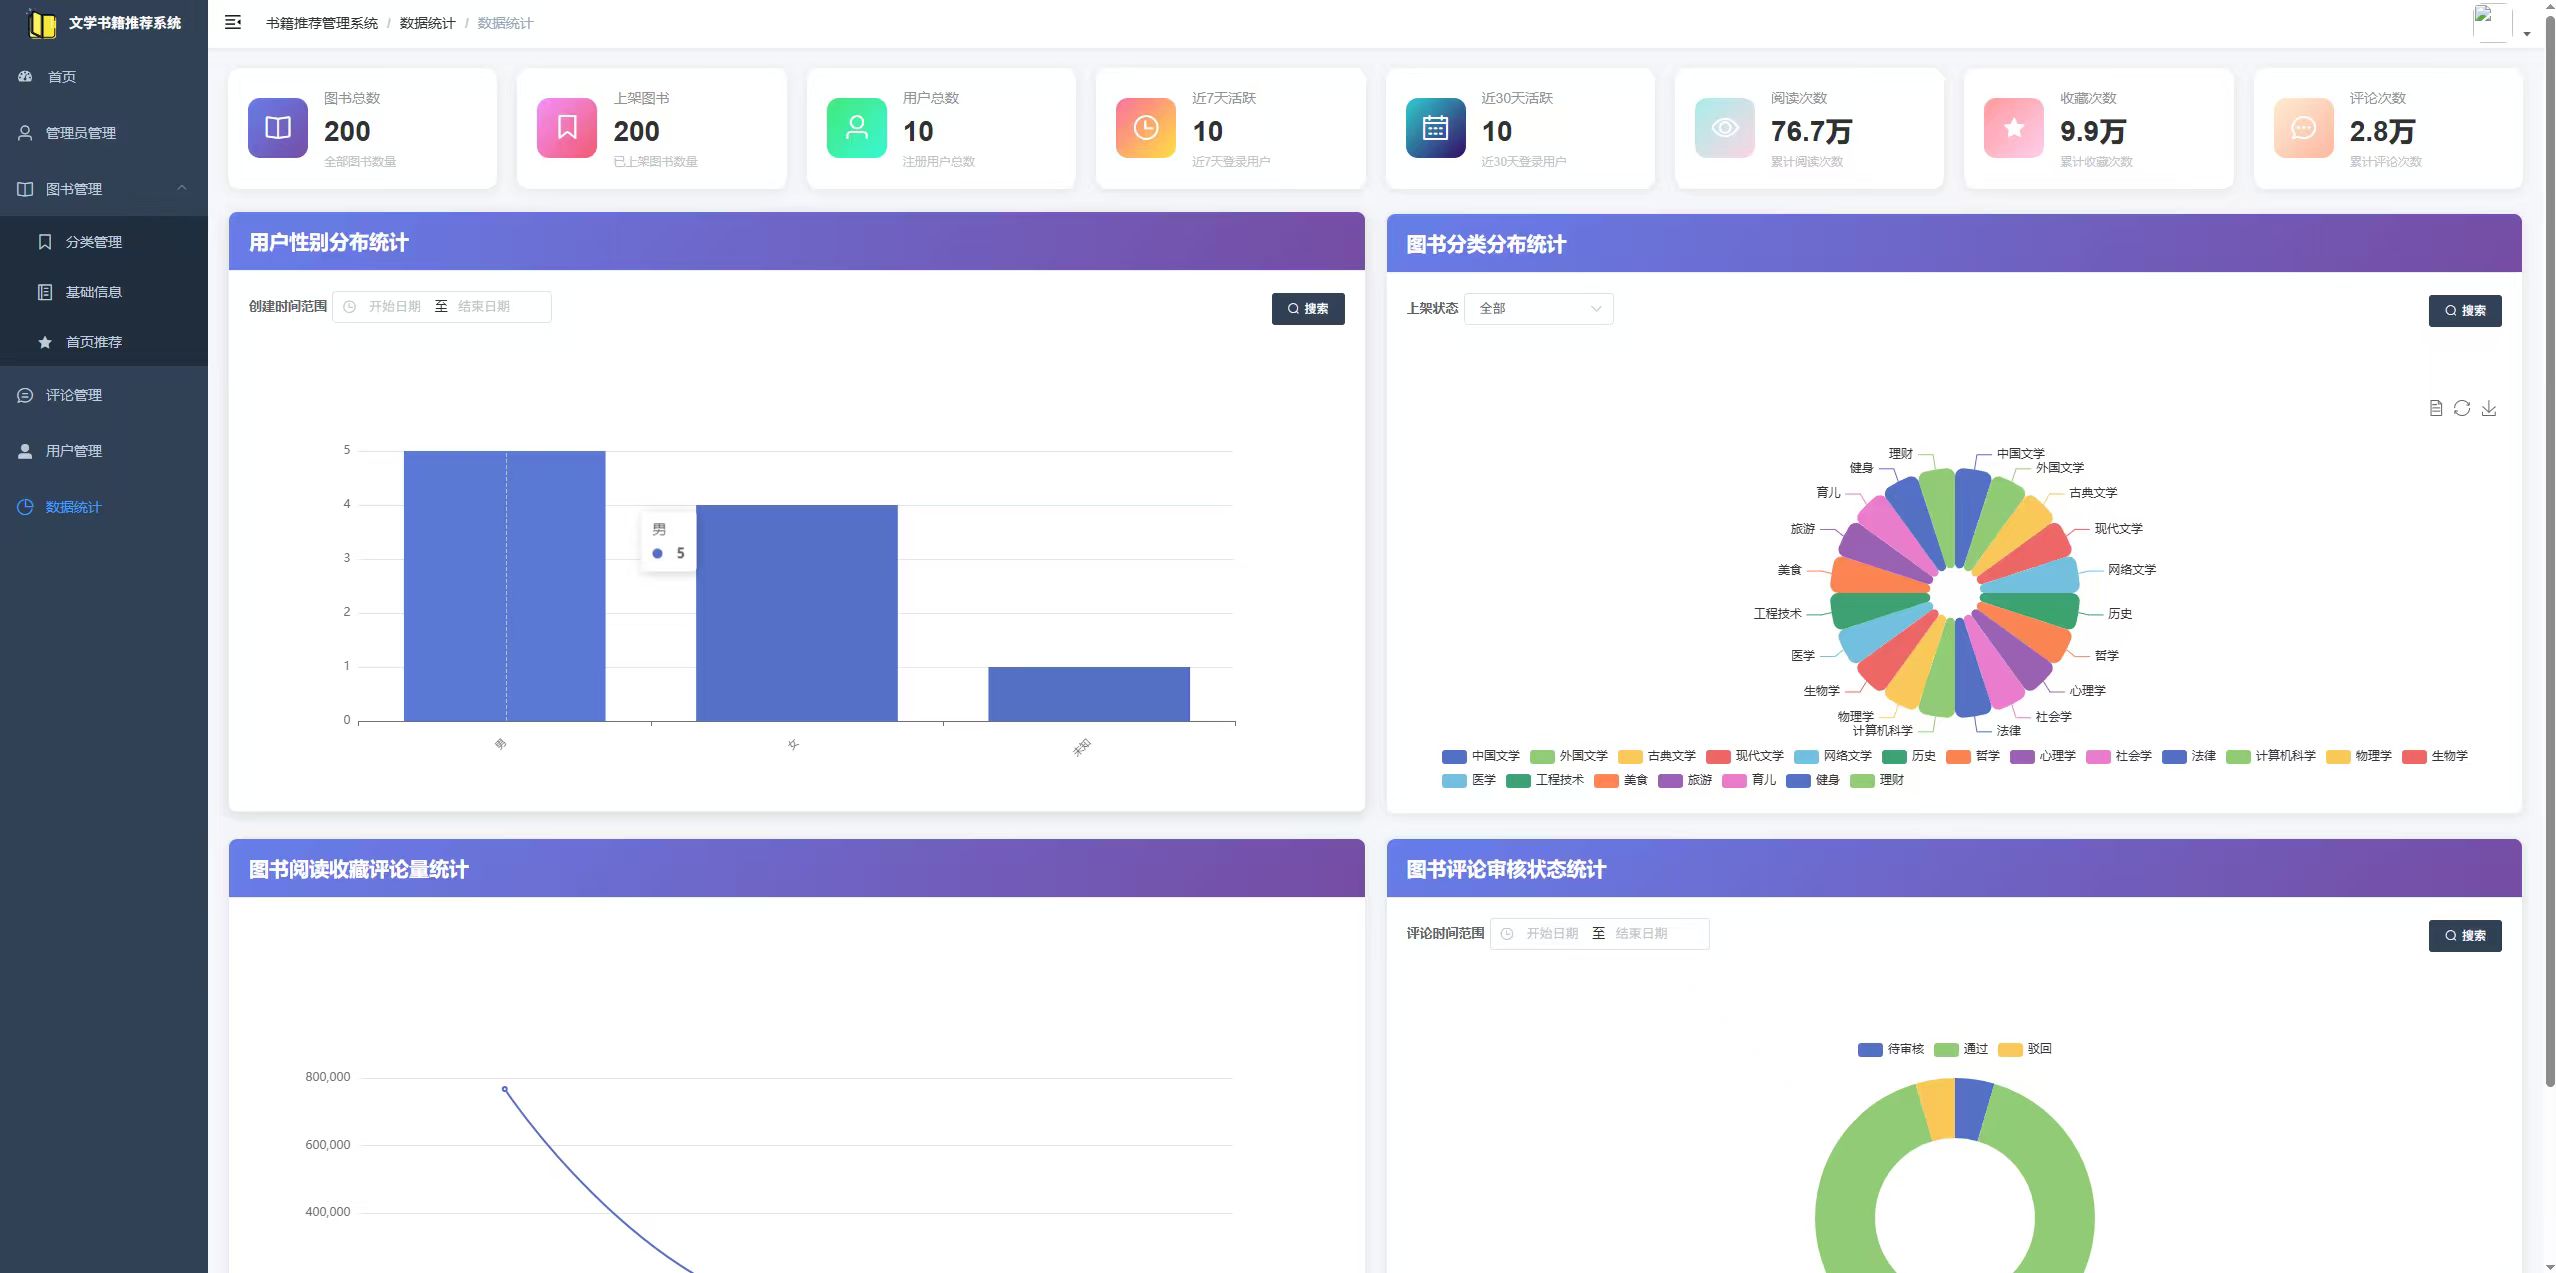Click 开始日期 field in 评论时间范围
The height and width of the screenshot is (1273, 2556).
pyautogui.click(x=1552, y=934)
